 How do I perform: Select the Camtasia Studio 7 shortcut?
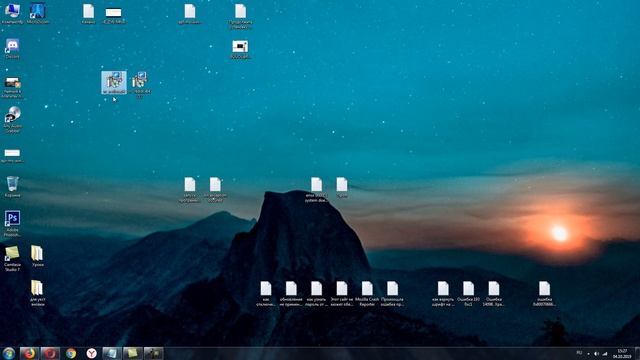(x=12, y=258)
